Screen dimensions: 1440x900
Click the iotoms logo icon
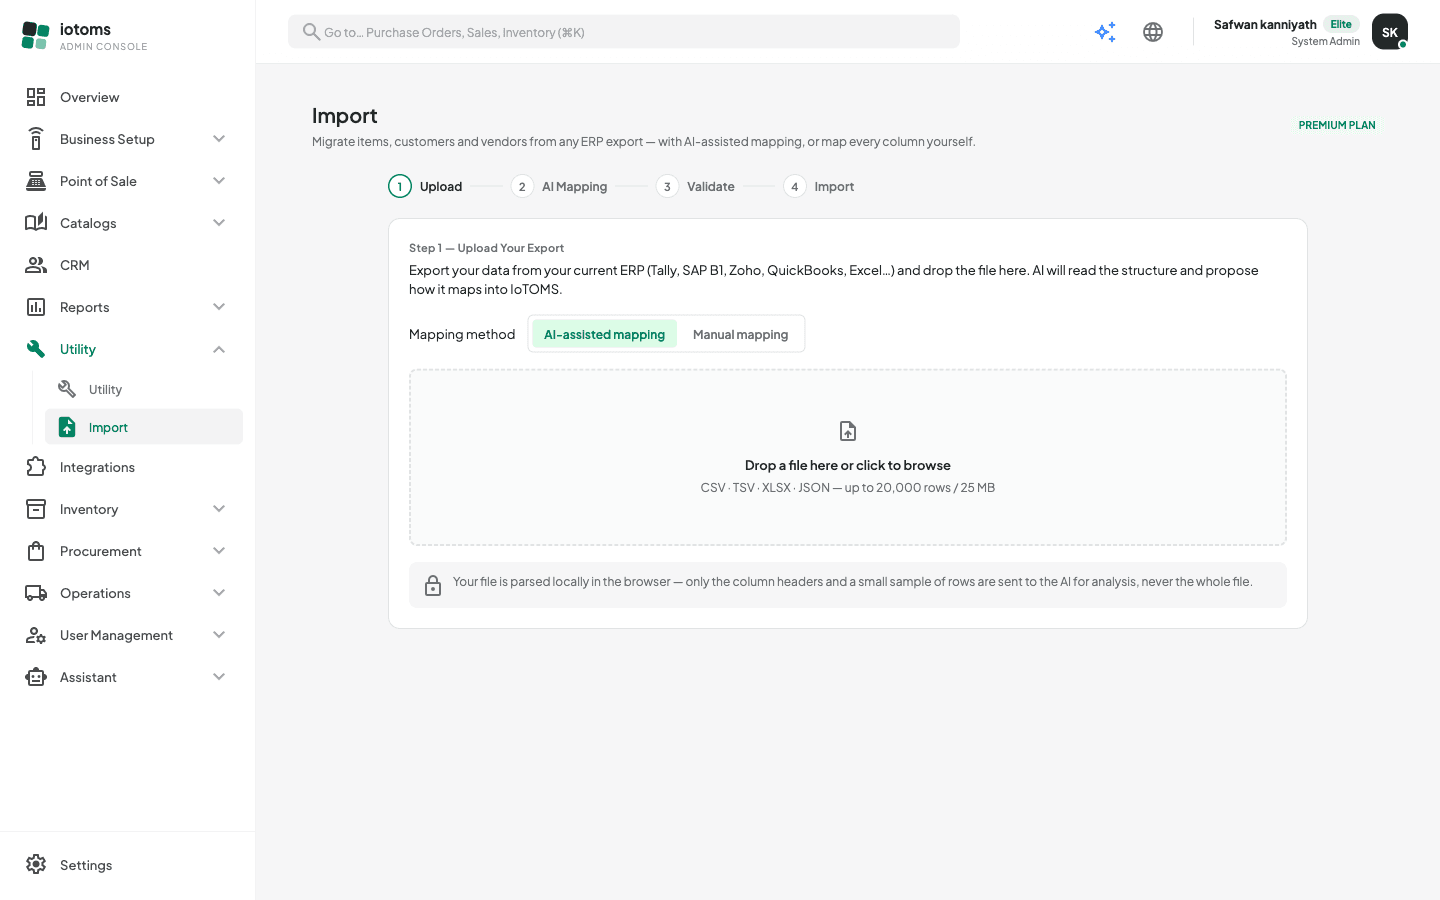[x=35, y=36]
